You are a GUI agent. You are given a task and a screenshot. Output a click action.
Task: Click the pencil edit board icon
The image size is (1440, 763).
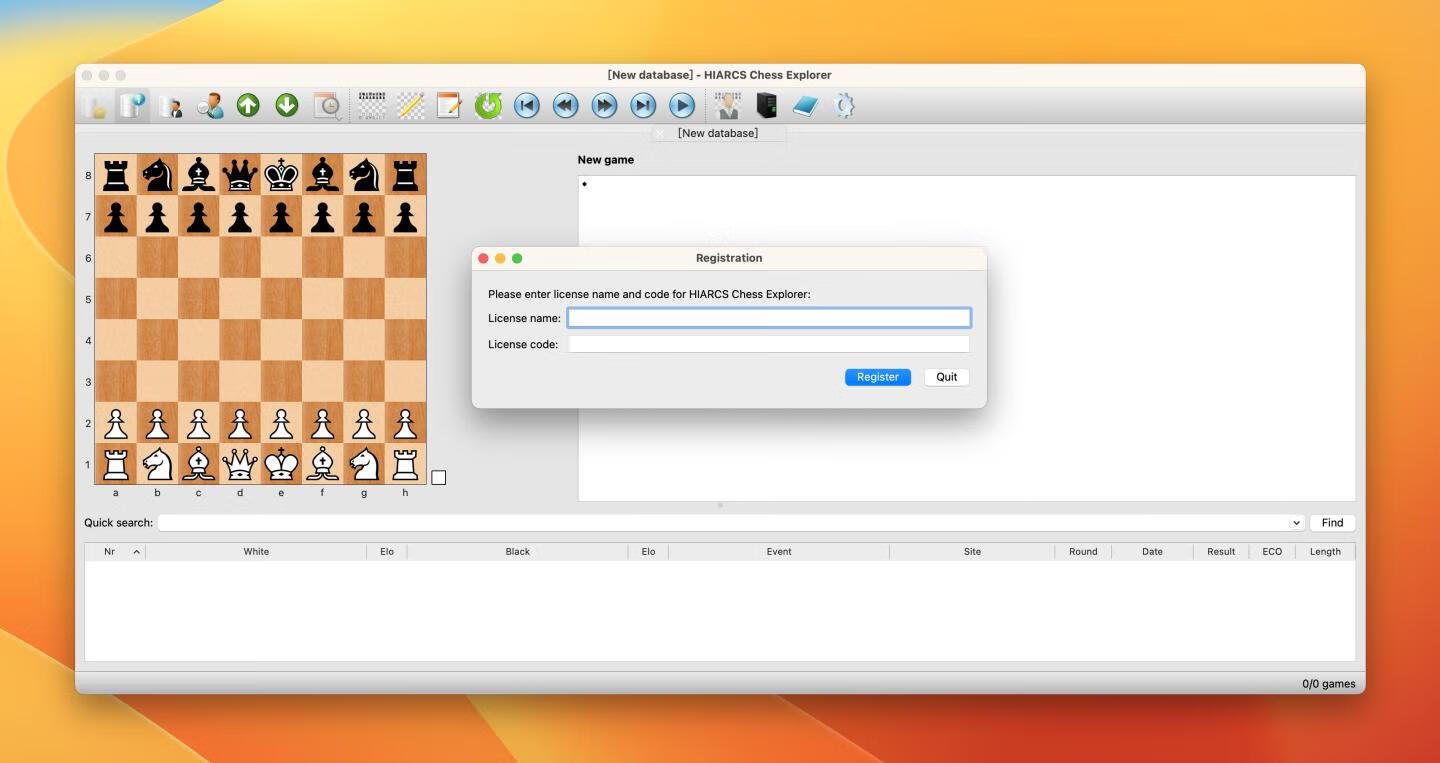411,106
